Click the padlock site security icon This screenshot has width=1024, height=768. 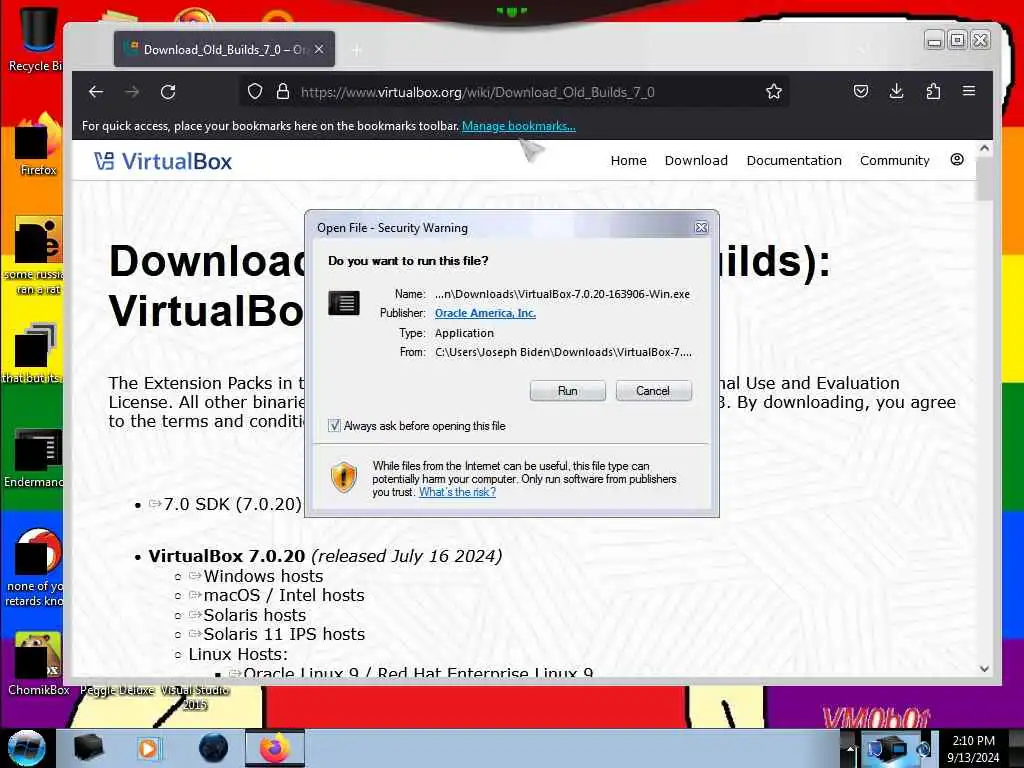pyautogui.click(x=283, y=91)
